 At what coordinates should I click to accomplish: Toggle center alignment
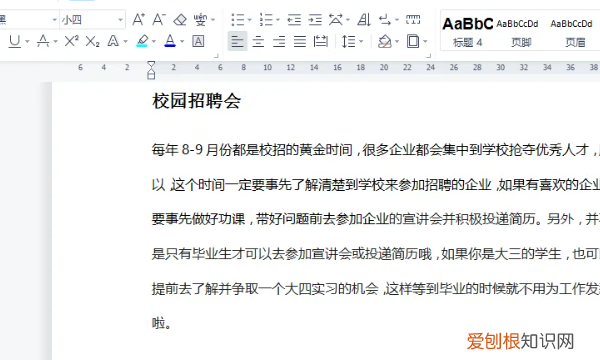tap(258, 41)
